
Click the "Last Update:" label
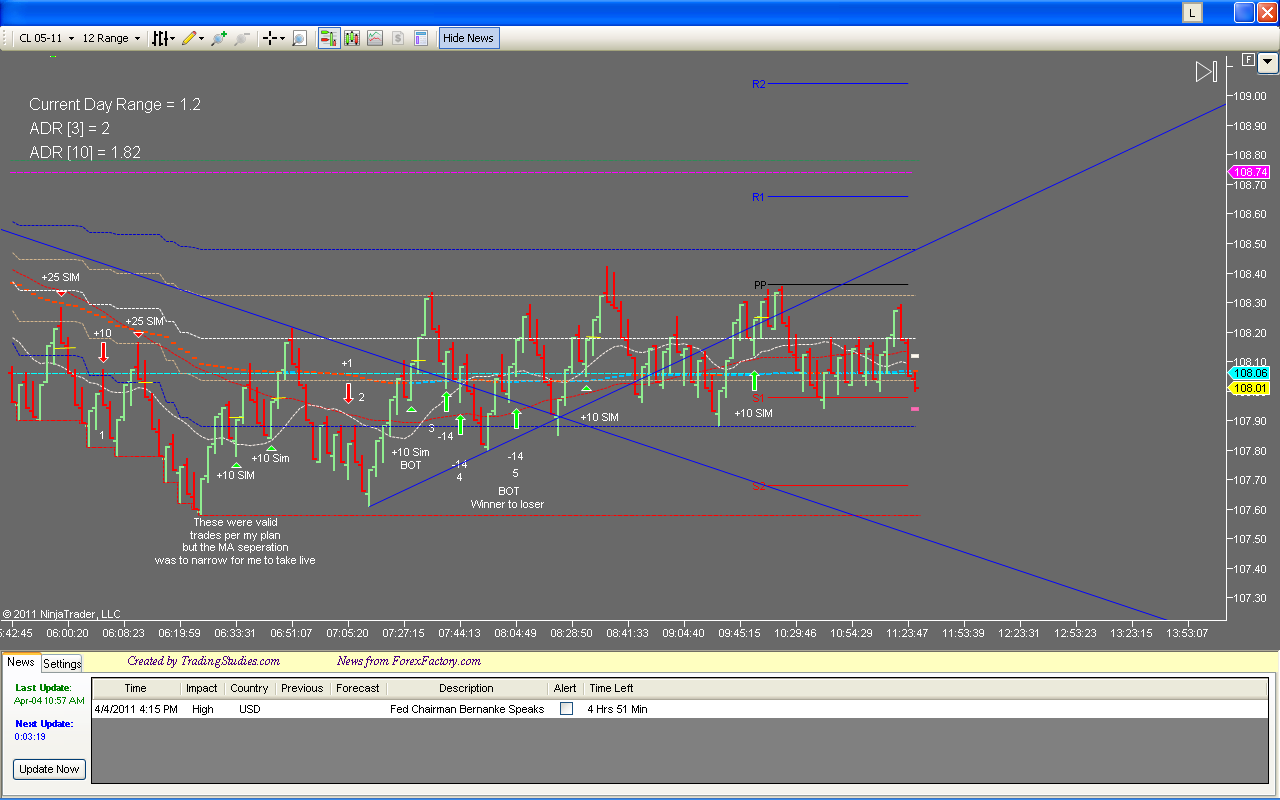[x=43, y=688]
